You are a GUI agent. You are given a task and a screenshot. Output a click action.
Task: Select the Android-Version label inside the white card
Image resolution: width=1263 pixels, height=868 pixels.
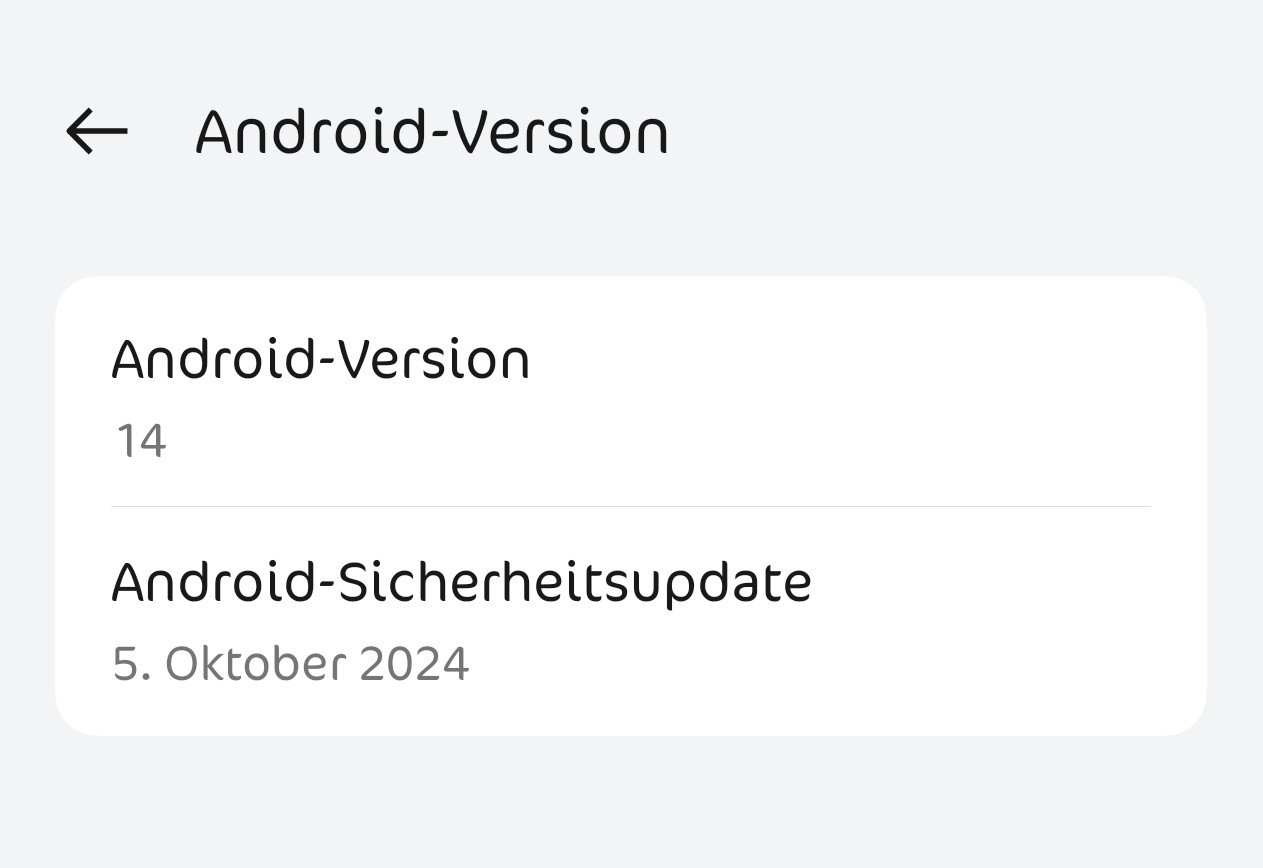[320, 360]
